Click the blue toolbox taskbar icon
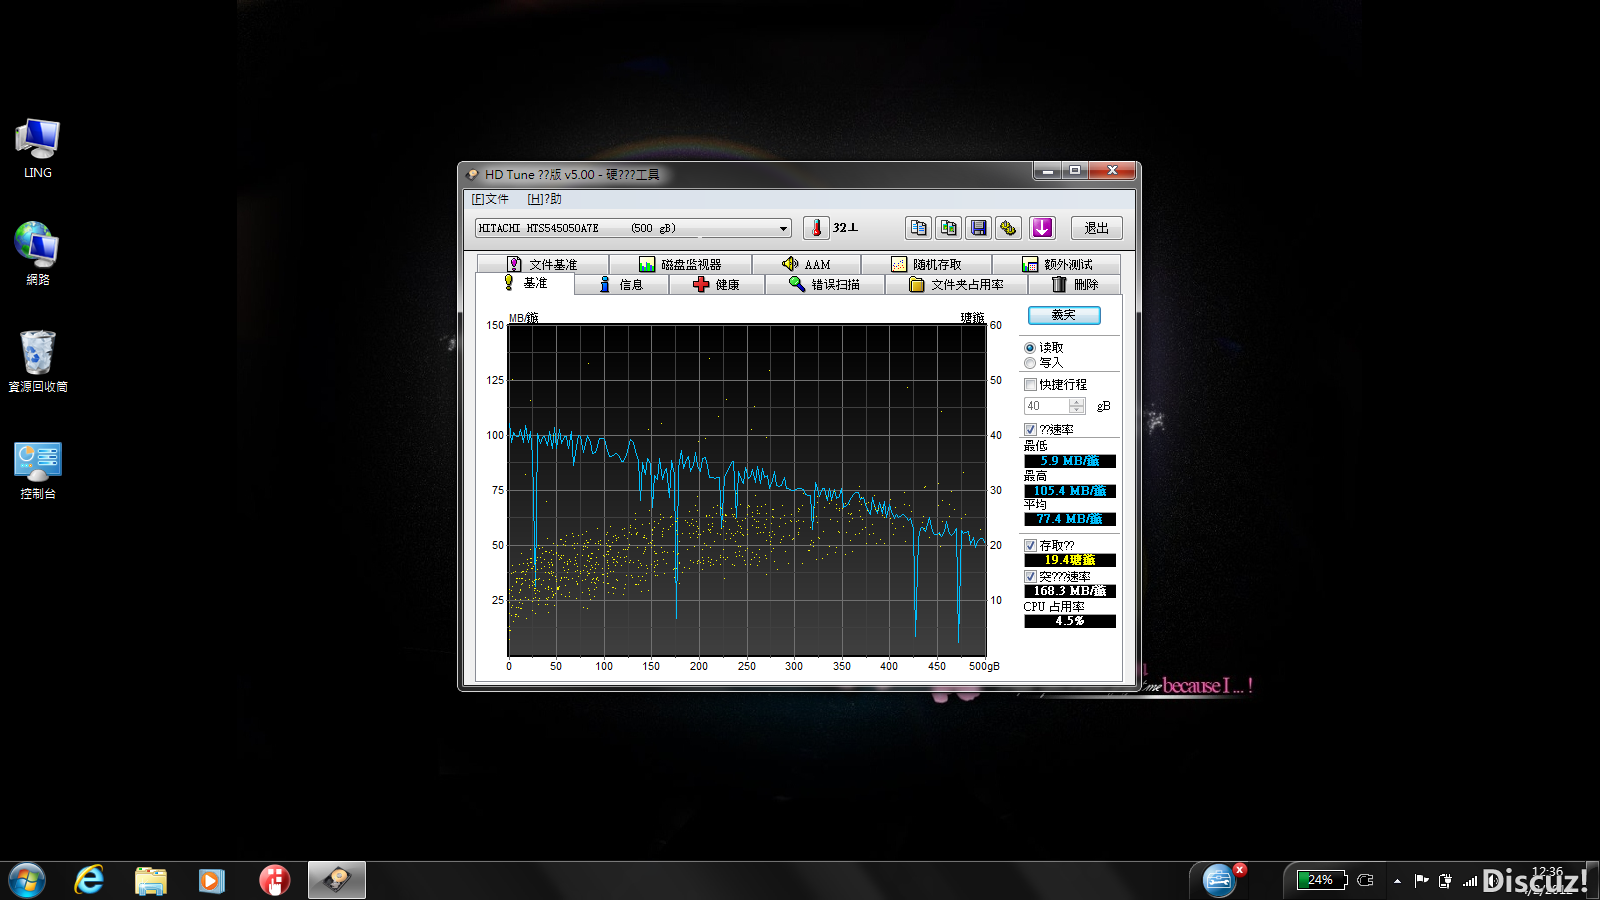 click(1219, 880)
